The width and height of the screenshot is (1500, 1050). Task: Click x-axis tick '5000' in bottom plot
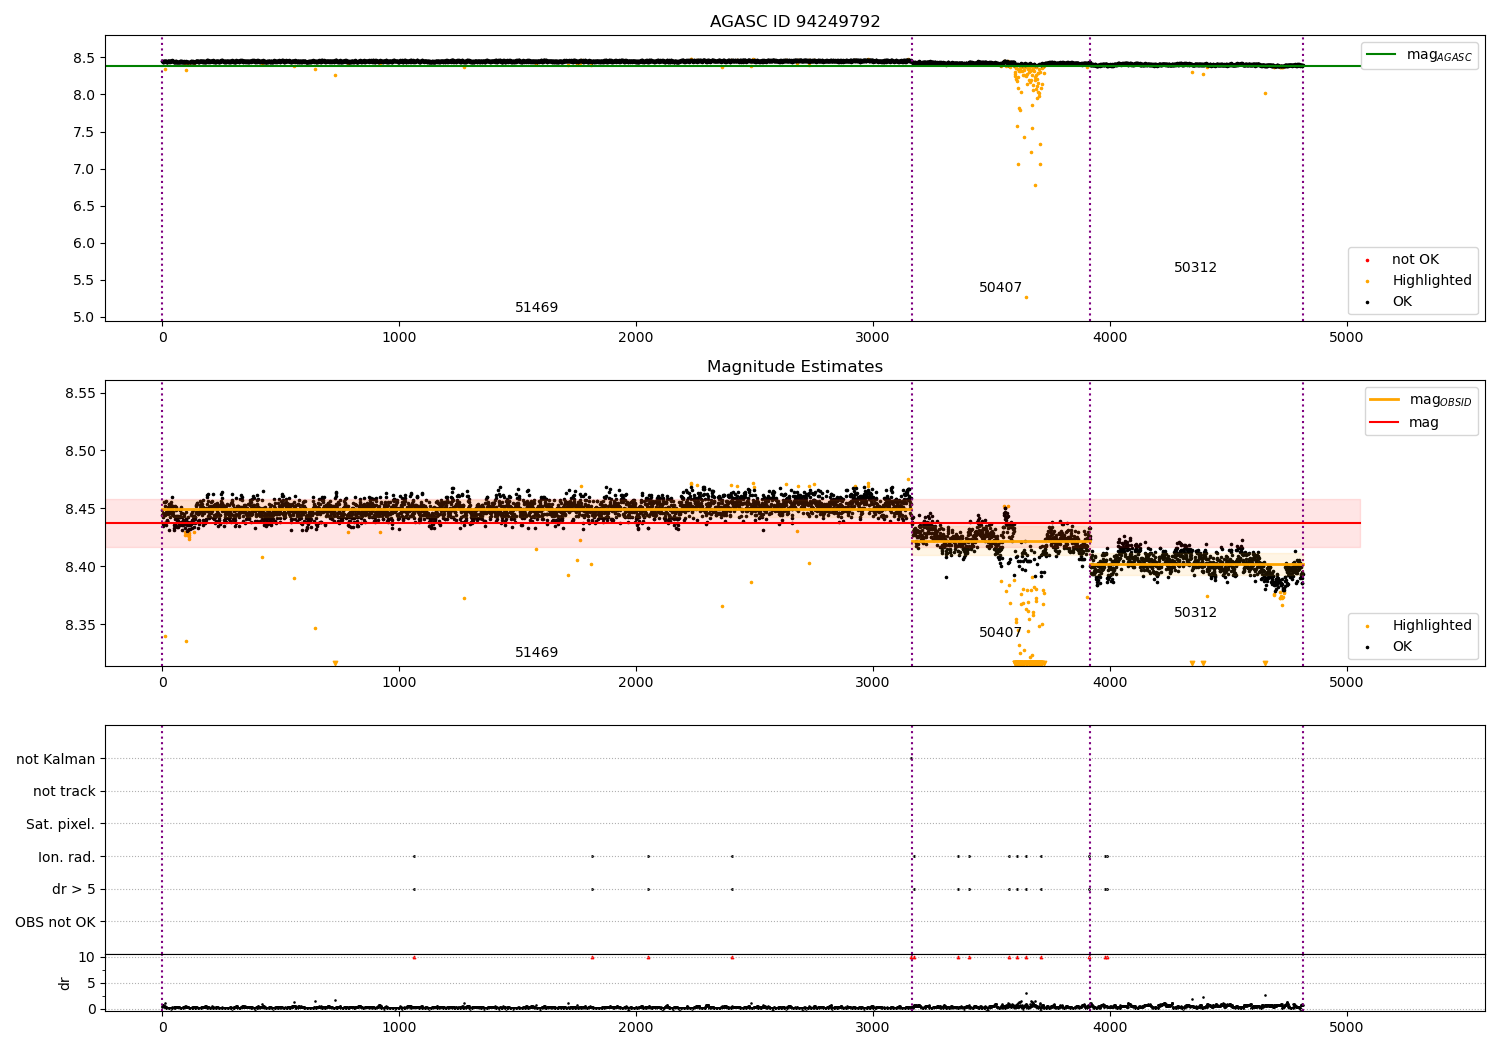coord(1347,1028)
